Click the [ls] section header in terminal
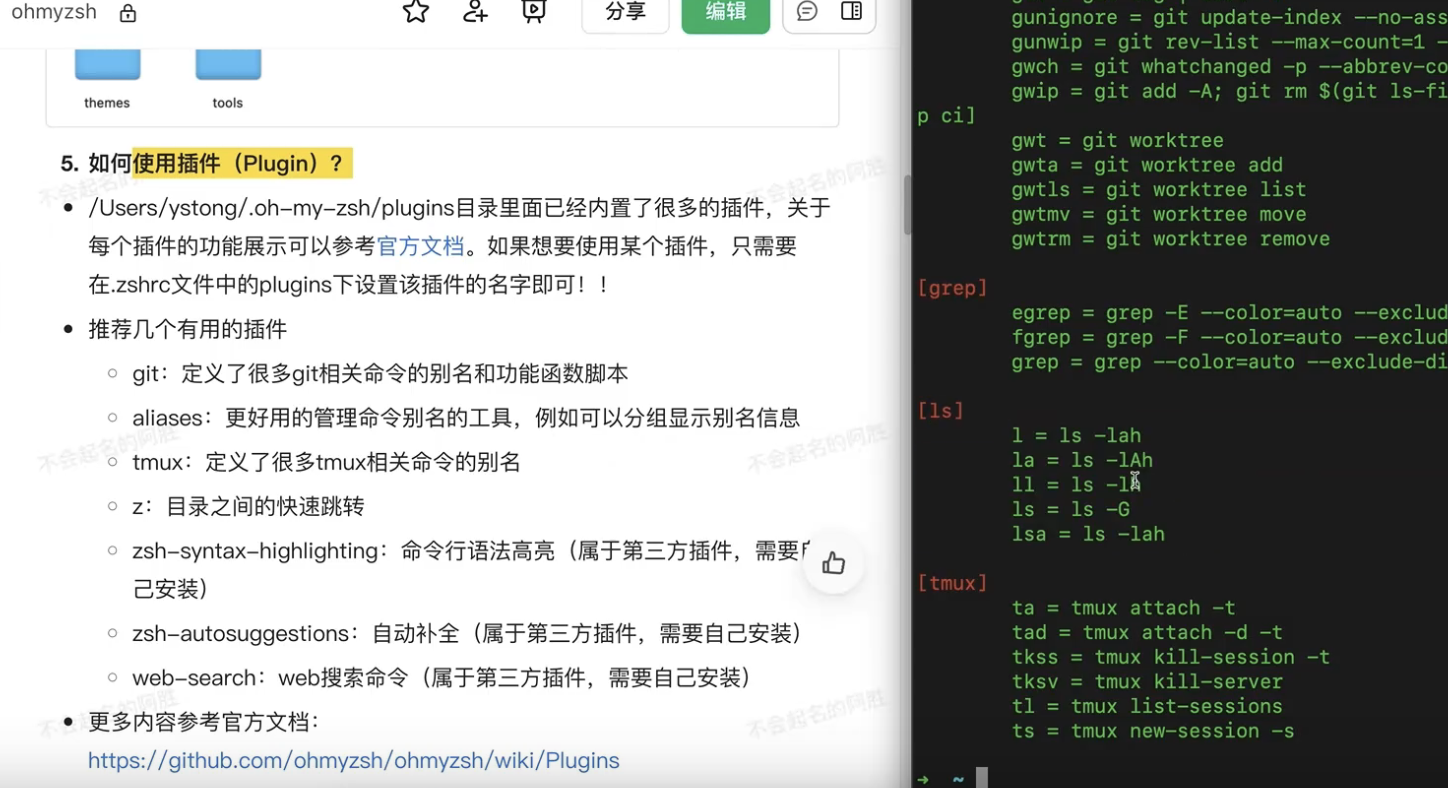 (940, 411)
